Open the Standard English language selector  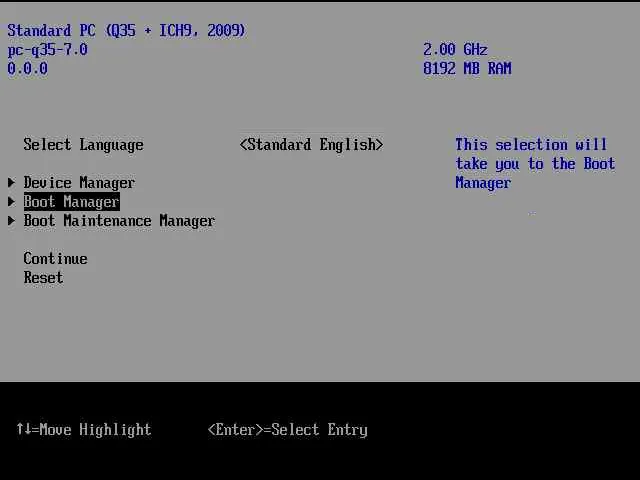coord(311,144)
